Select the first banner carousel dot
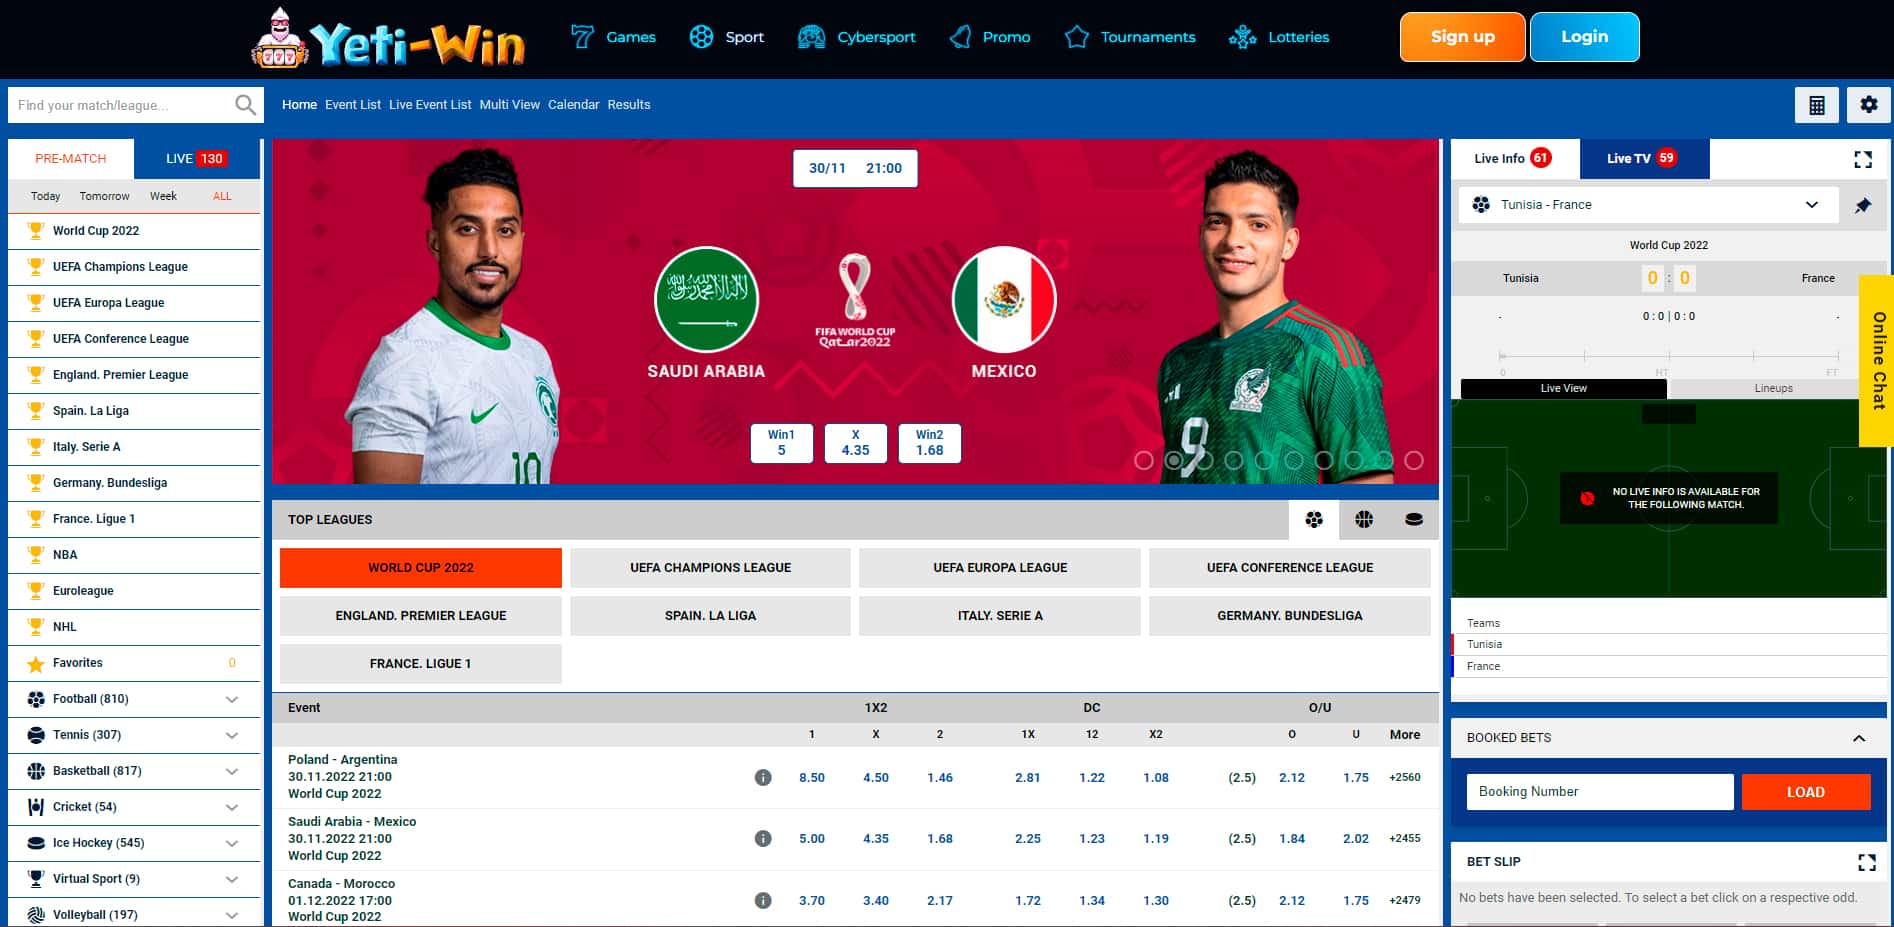Viewport: 1894px width, 927px height. coord(1144,460)
